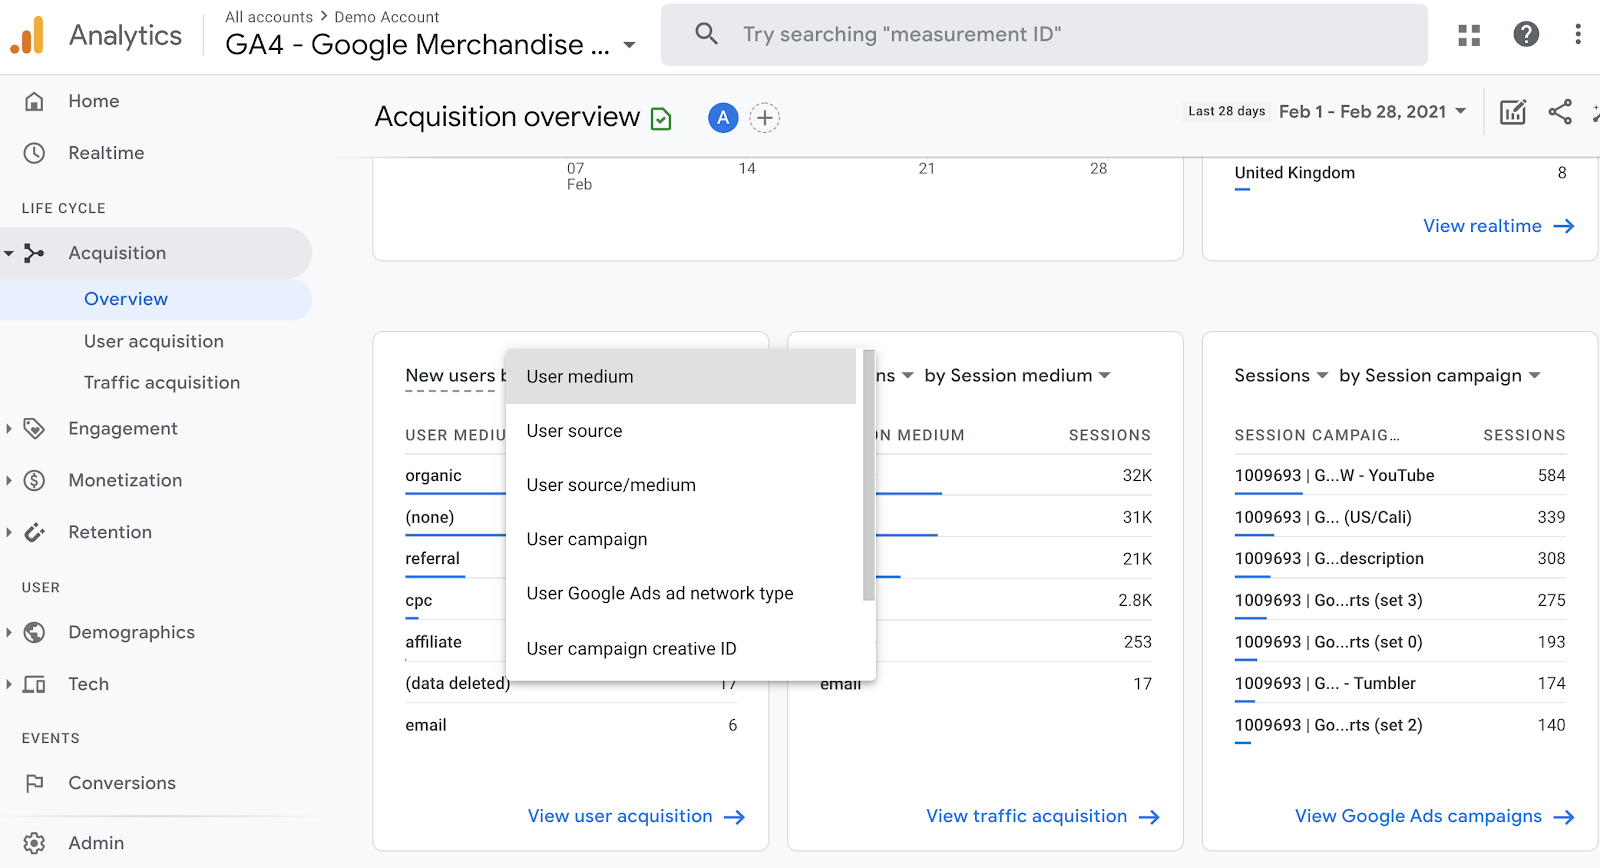Screen dimensions: 1600x868
Task: Open Admin gear in sidebar
Action: tap(35, 843)
